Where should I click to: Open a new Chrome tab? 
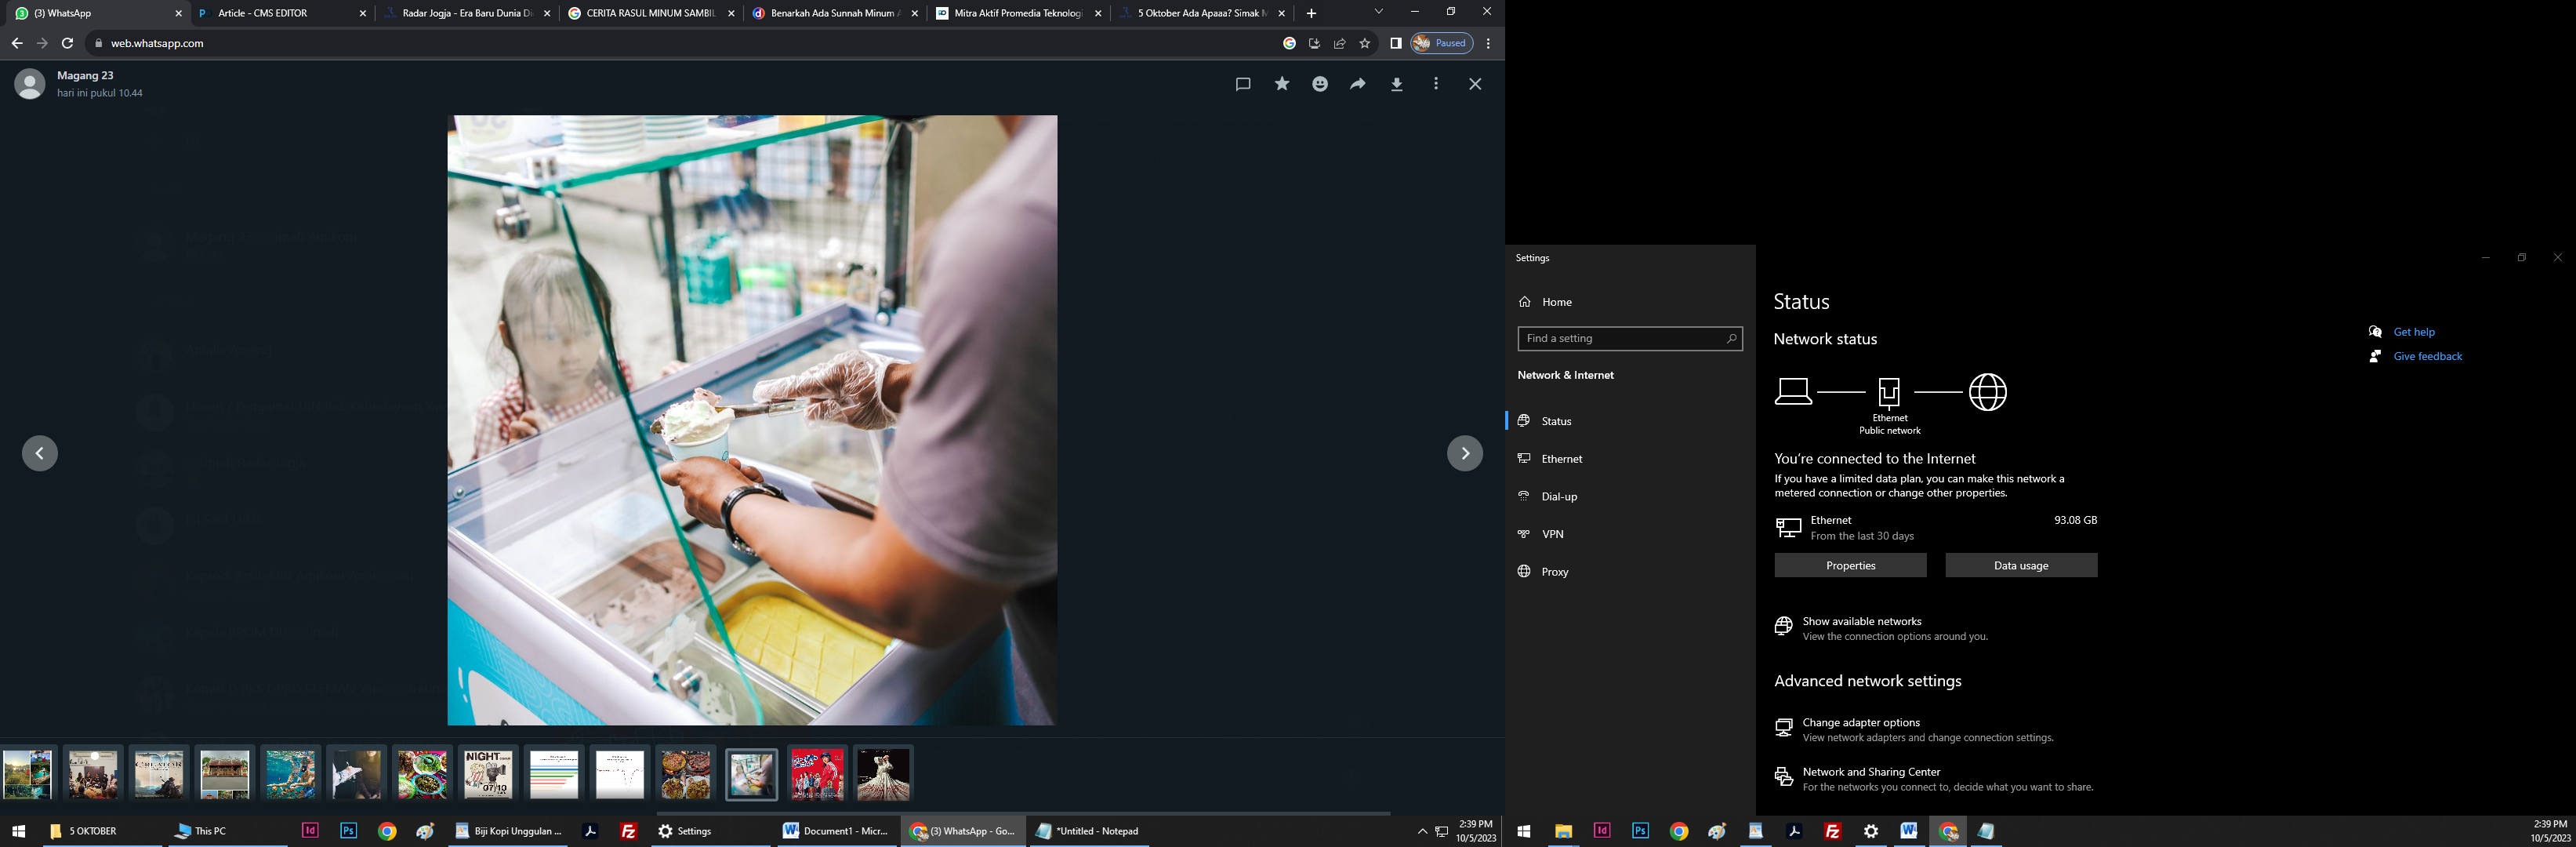1311,13
